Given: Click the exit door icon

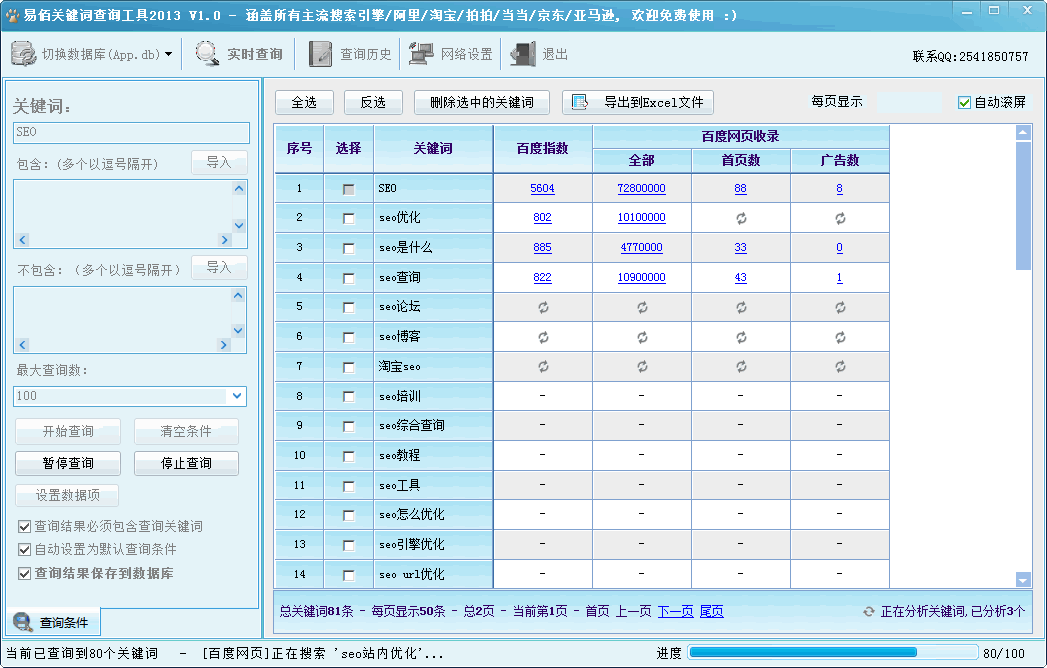Looking at the screenshot, I should pyautogui.click(x=523, y=54).
